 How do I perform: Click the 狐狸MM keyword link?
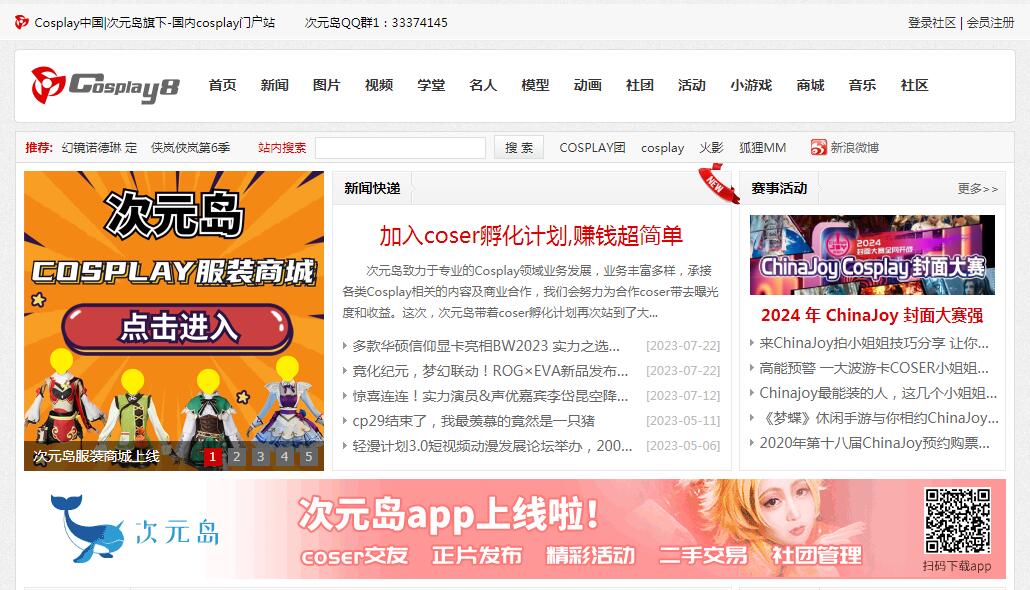[762, 148]
